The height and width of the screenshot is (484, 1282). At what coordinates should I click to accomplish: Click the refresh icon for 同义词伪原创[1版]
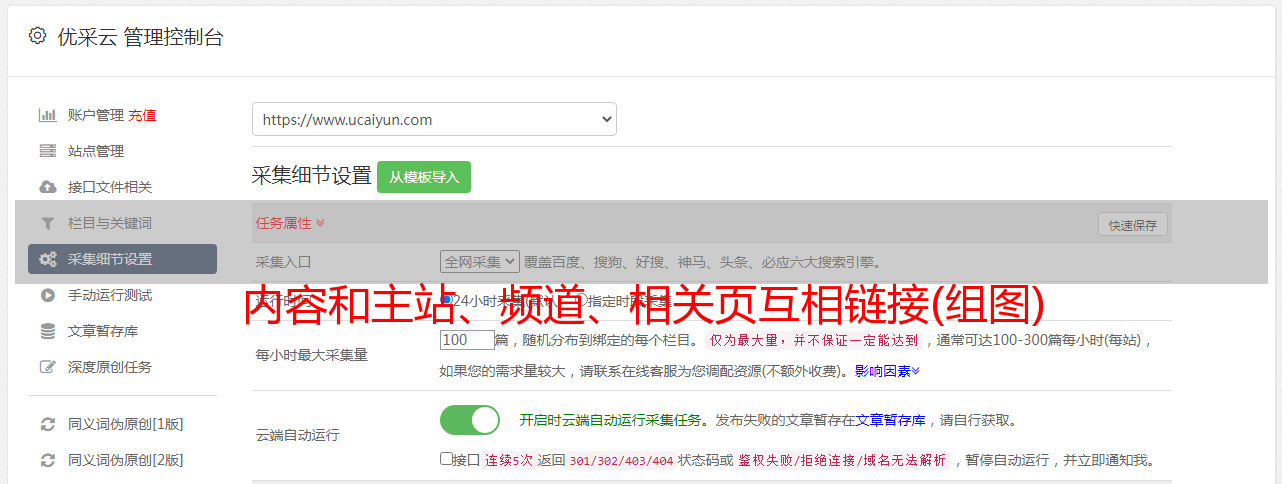click(x=47, y=424)
